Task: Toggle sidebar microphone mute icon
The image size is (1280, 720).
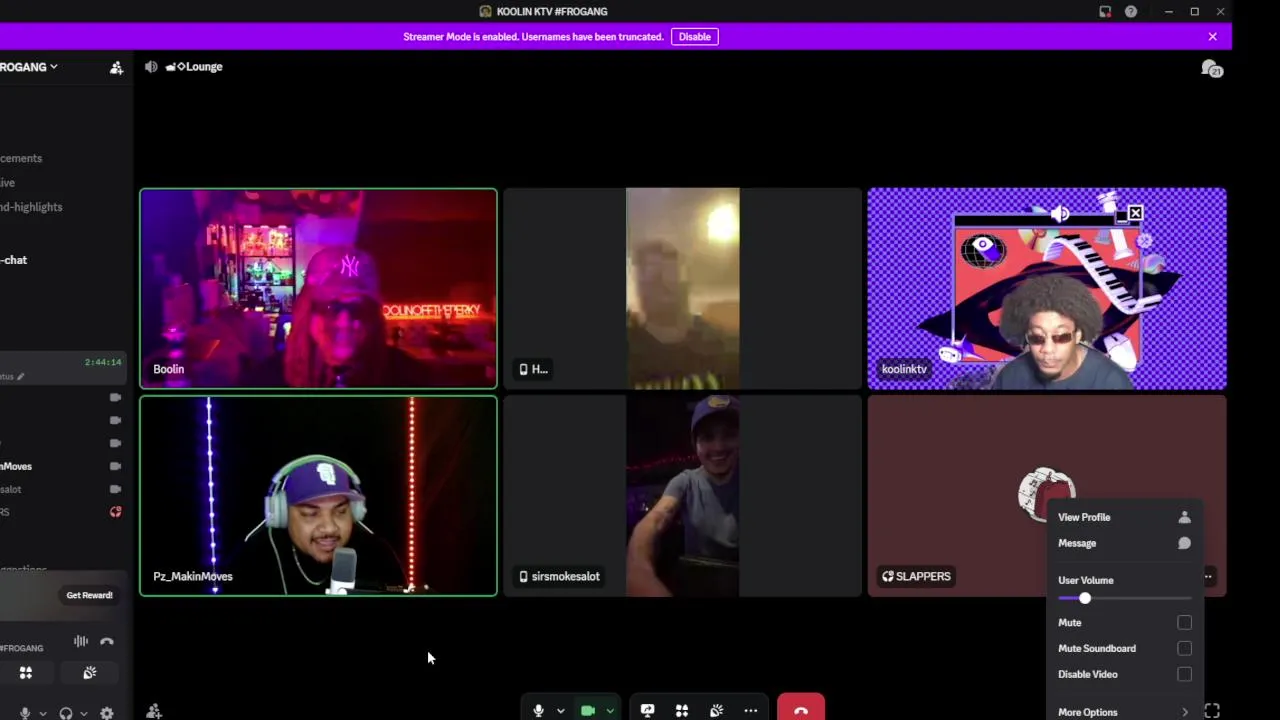Action: (x=25, y=713)
